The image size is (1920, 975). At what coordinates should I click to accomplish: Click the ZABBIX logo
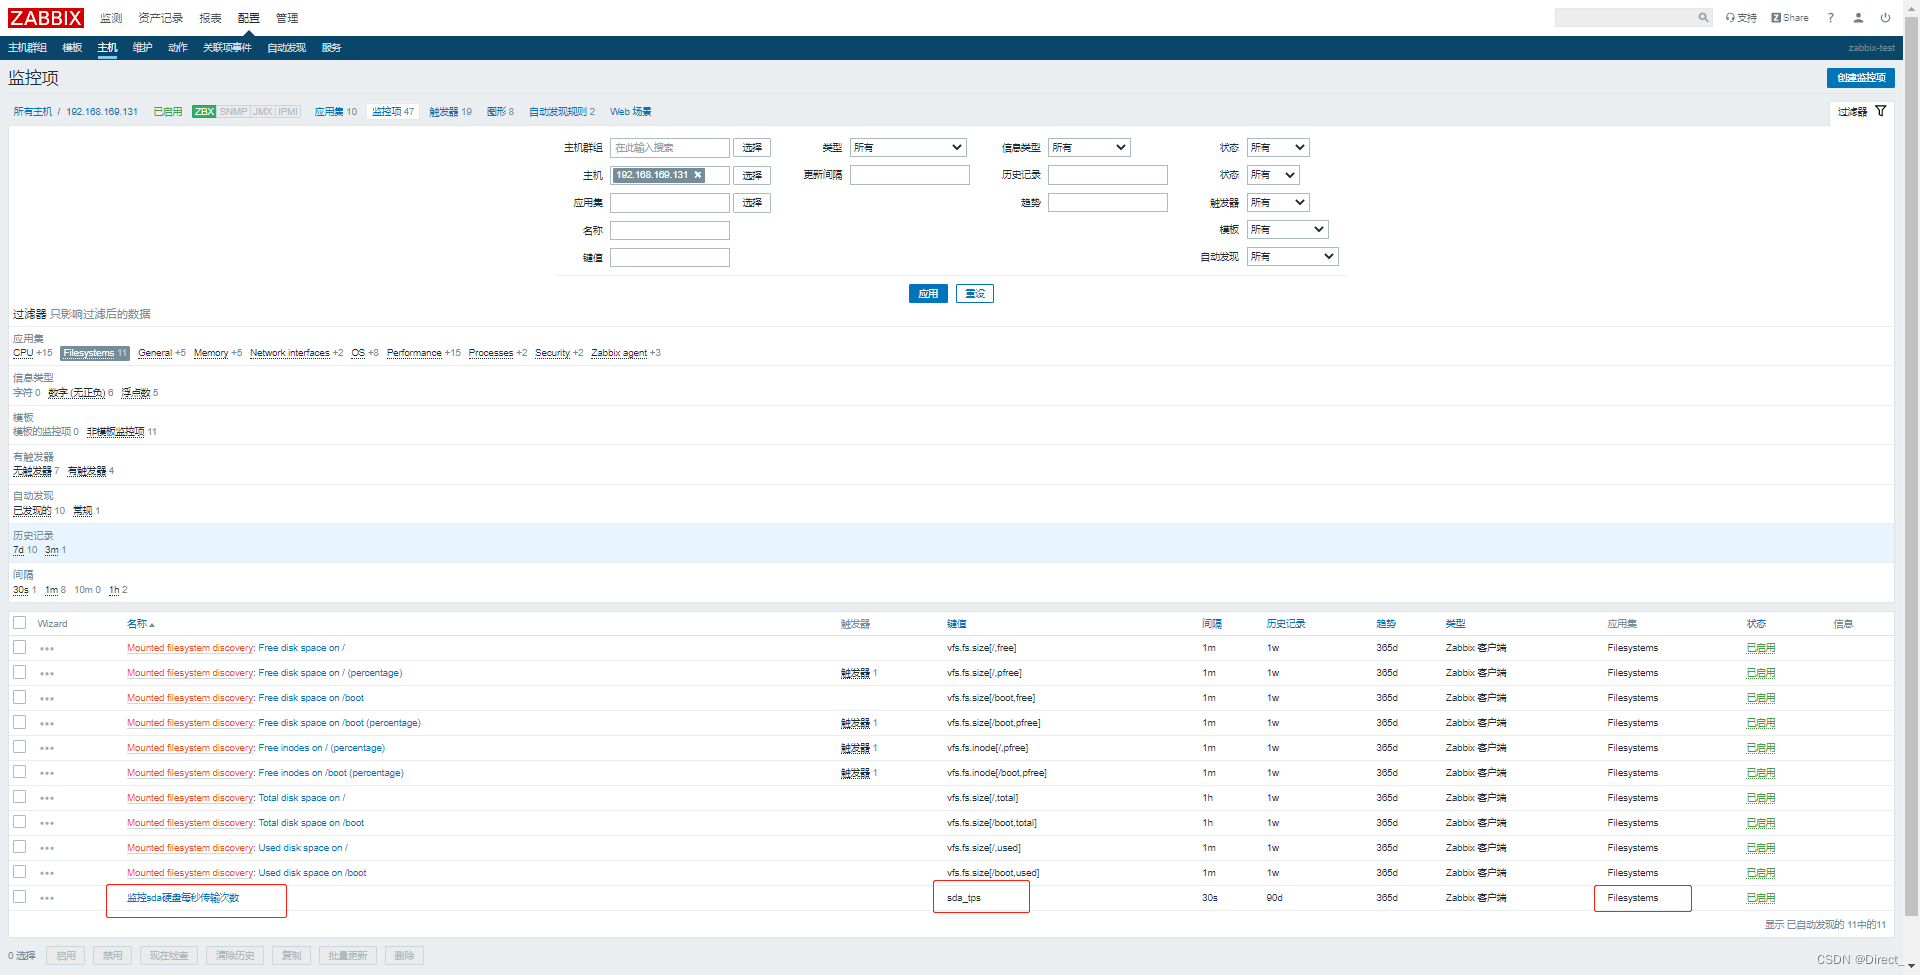46,18
